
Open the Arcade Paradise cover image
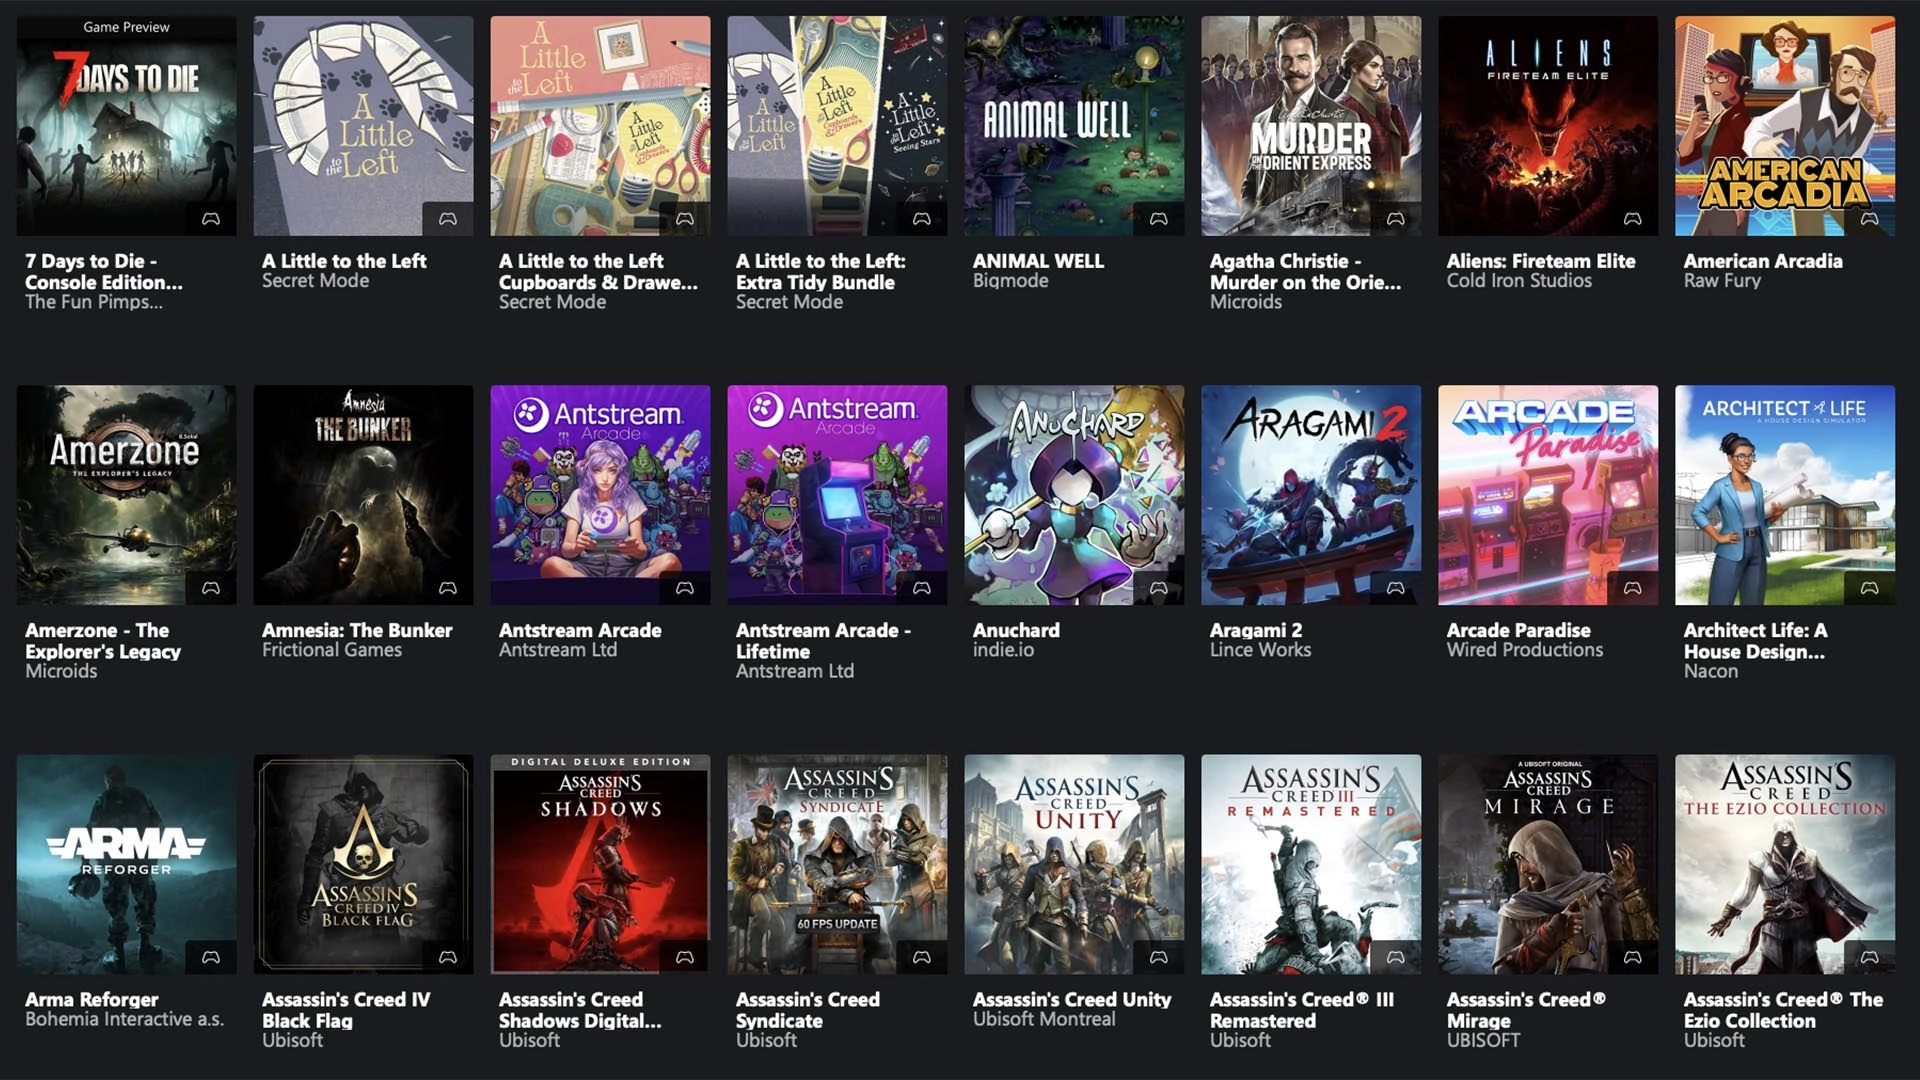point(1548,495)
